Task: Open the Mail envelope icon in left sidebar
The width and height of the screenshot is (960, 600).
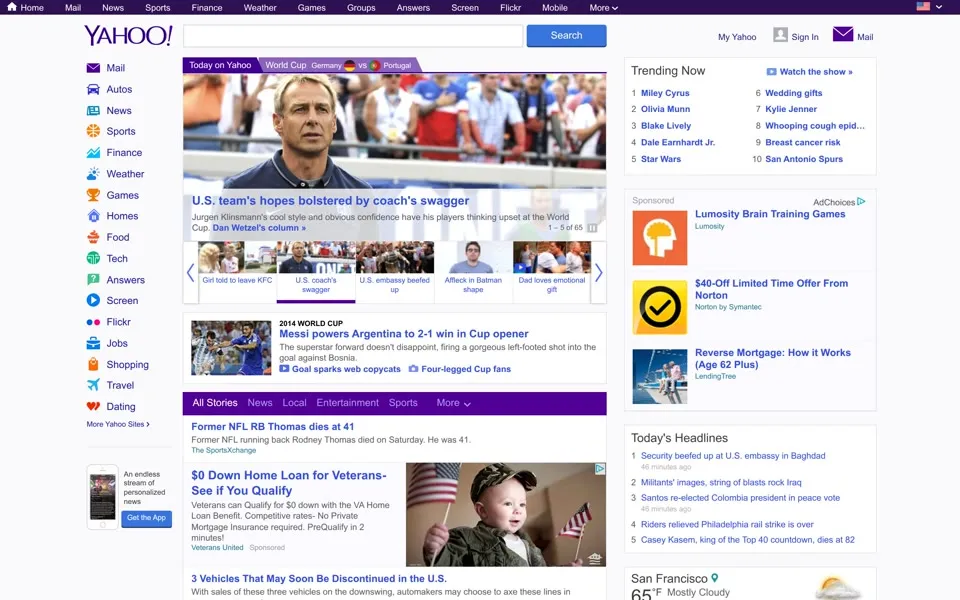Action: (93, 68)
